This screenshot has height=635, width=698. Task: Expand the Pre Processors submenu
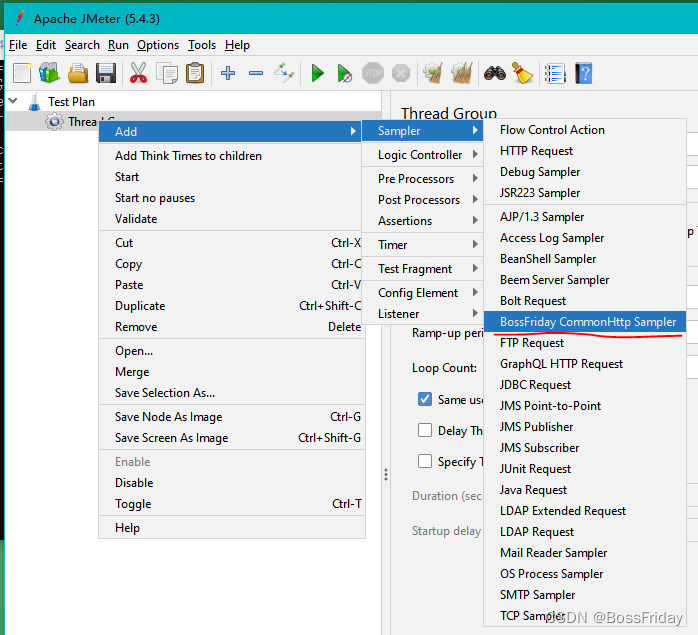pyautogui.click(x=422, y=179)
